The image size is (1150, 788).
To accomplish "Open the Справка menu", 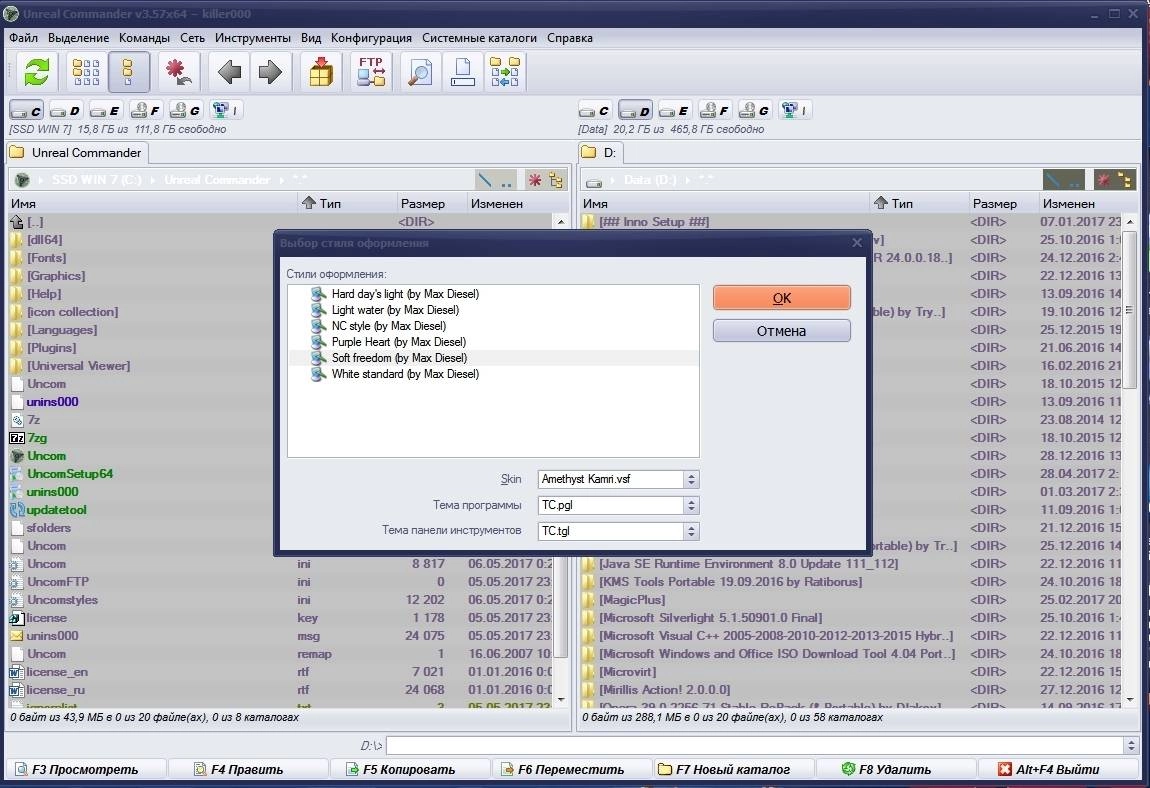I will click(570, 37).
